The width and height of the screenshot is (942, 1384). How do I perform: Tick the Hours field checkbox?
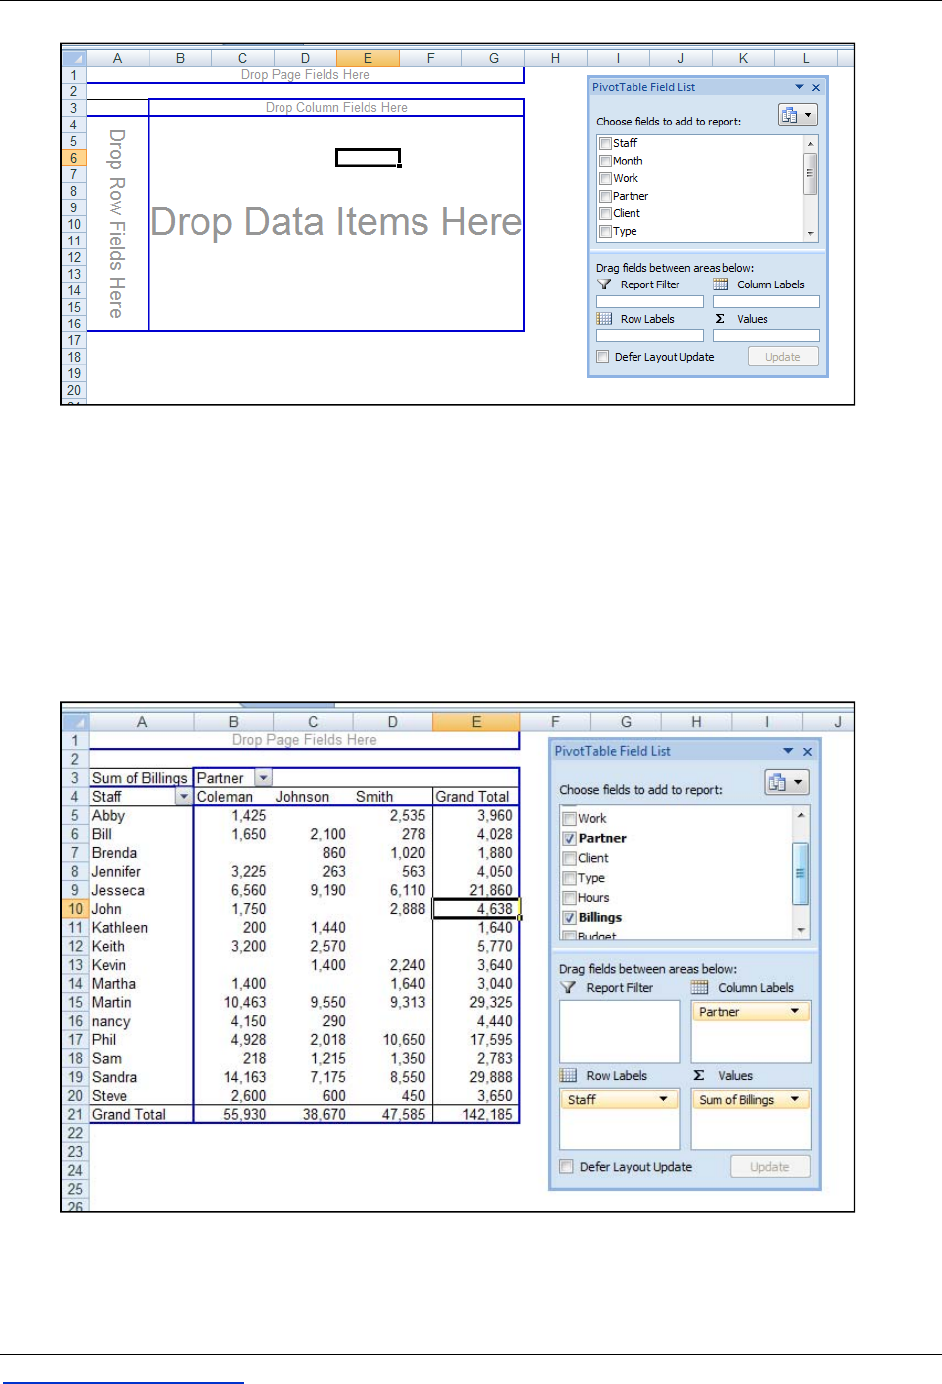(569, 898)
